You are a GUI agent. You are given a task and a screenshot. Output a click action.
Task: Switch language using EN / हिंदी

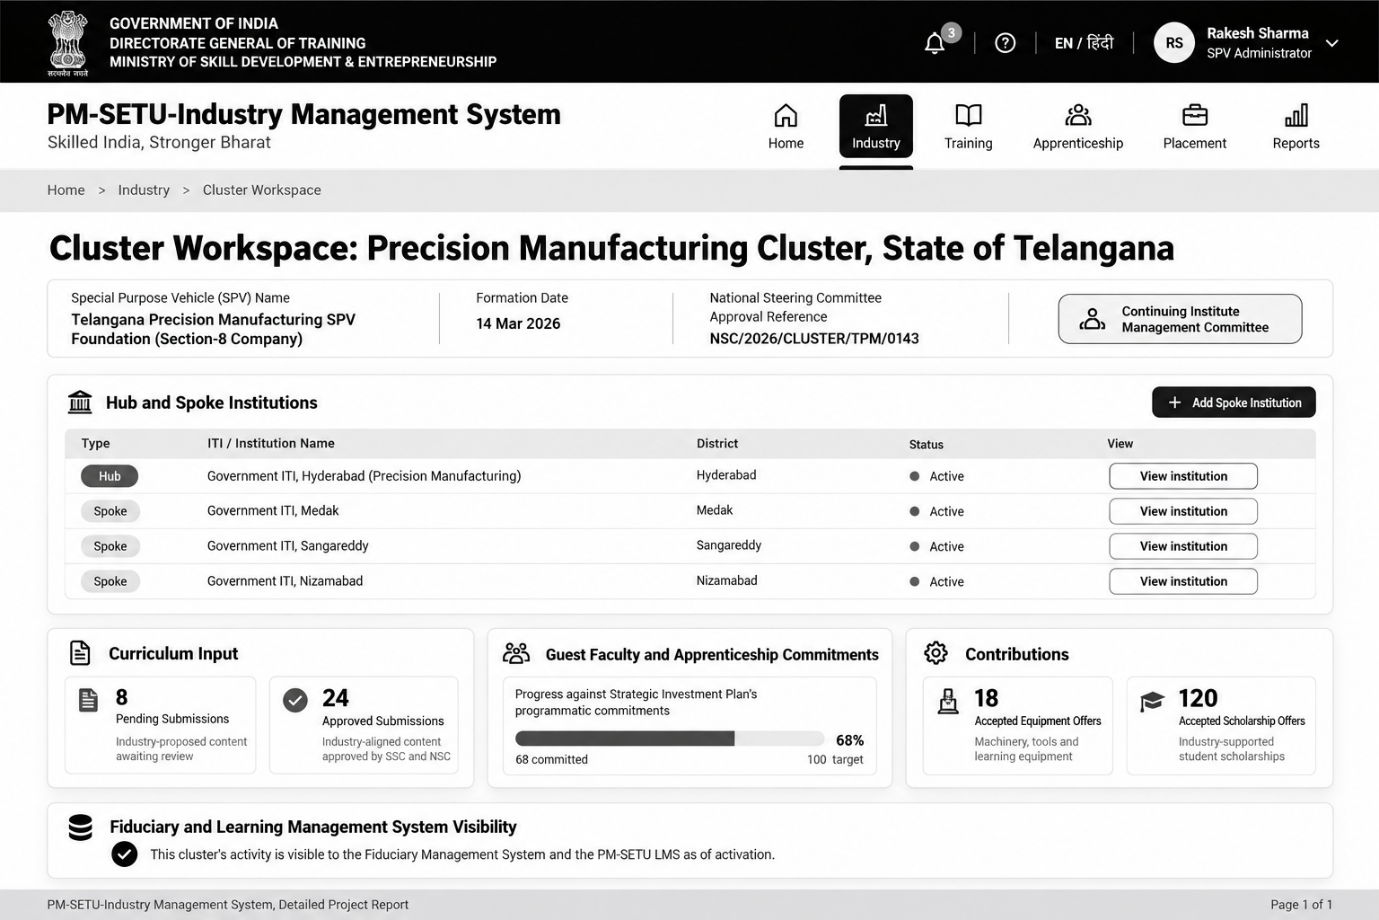[x=1084, y=43]
